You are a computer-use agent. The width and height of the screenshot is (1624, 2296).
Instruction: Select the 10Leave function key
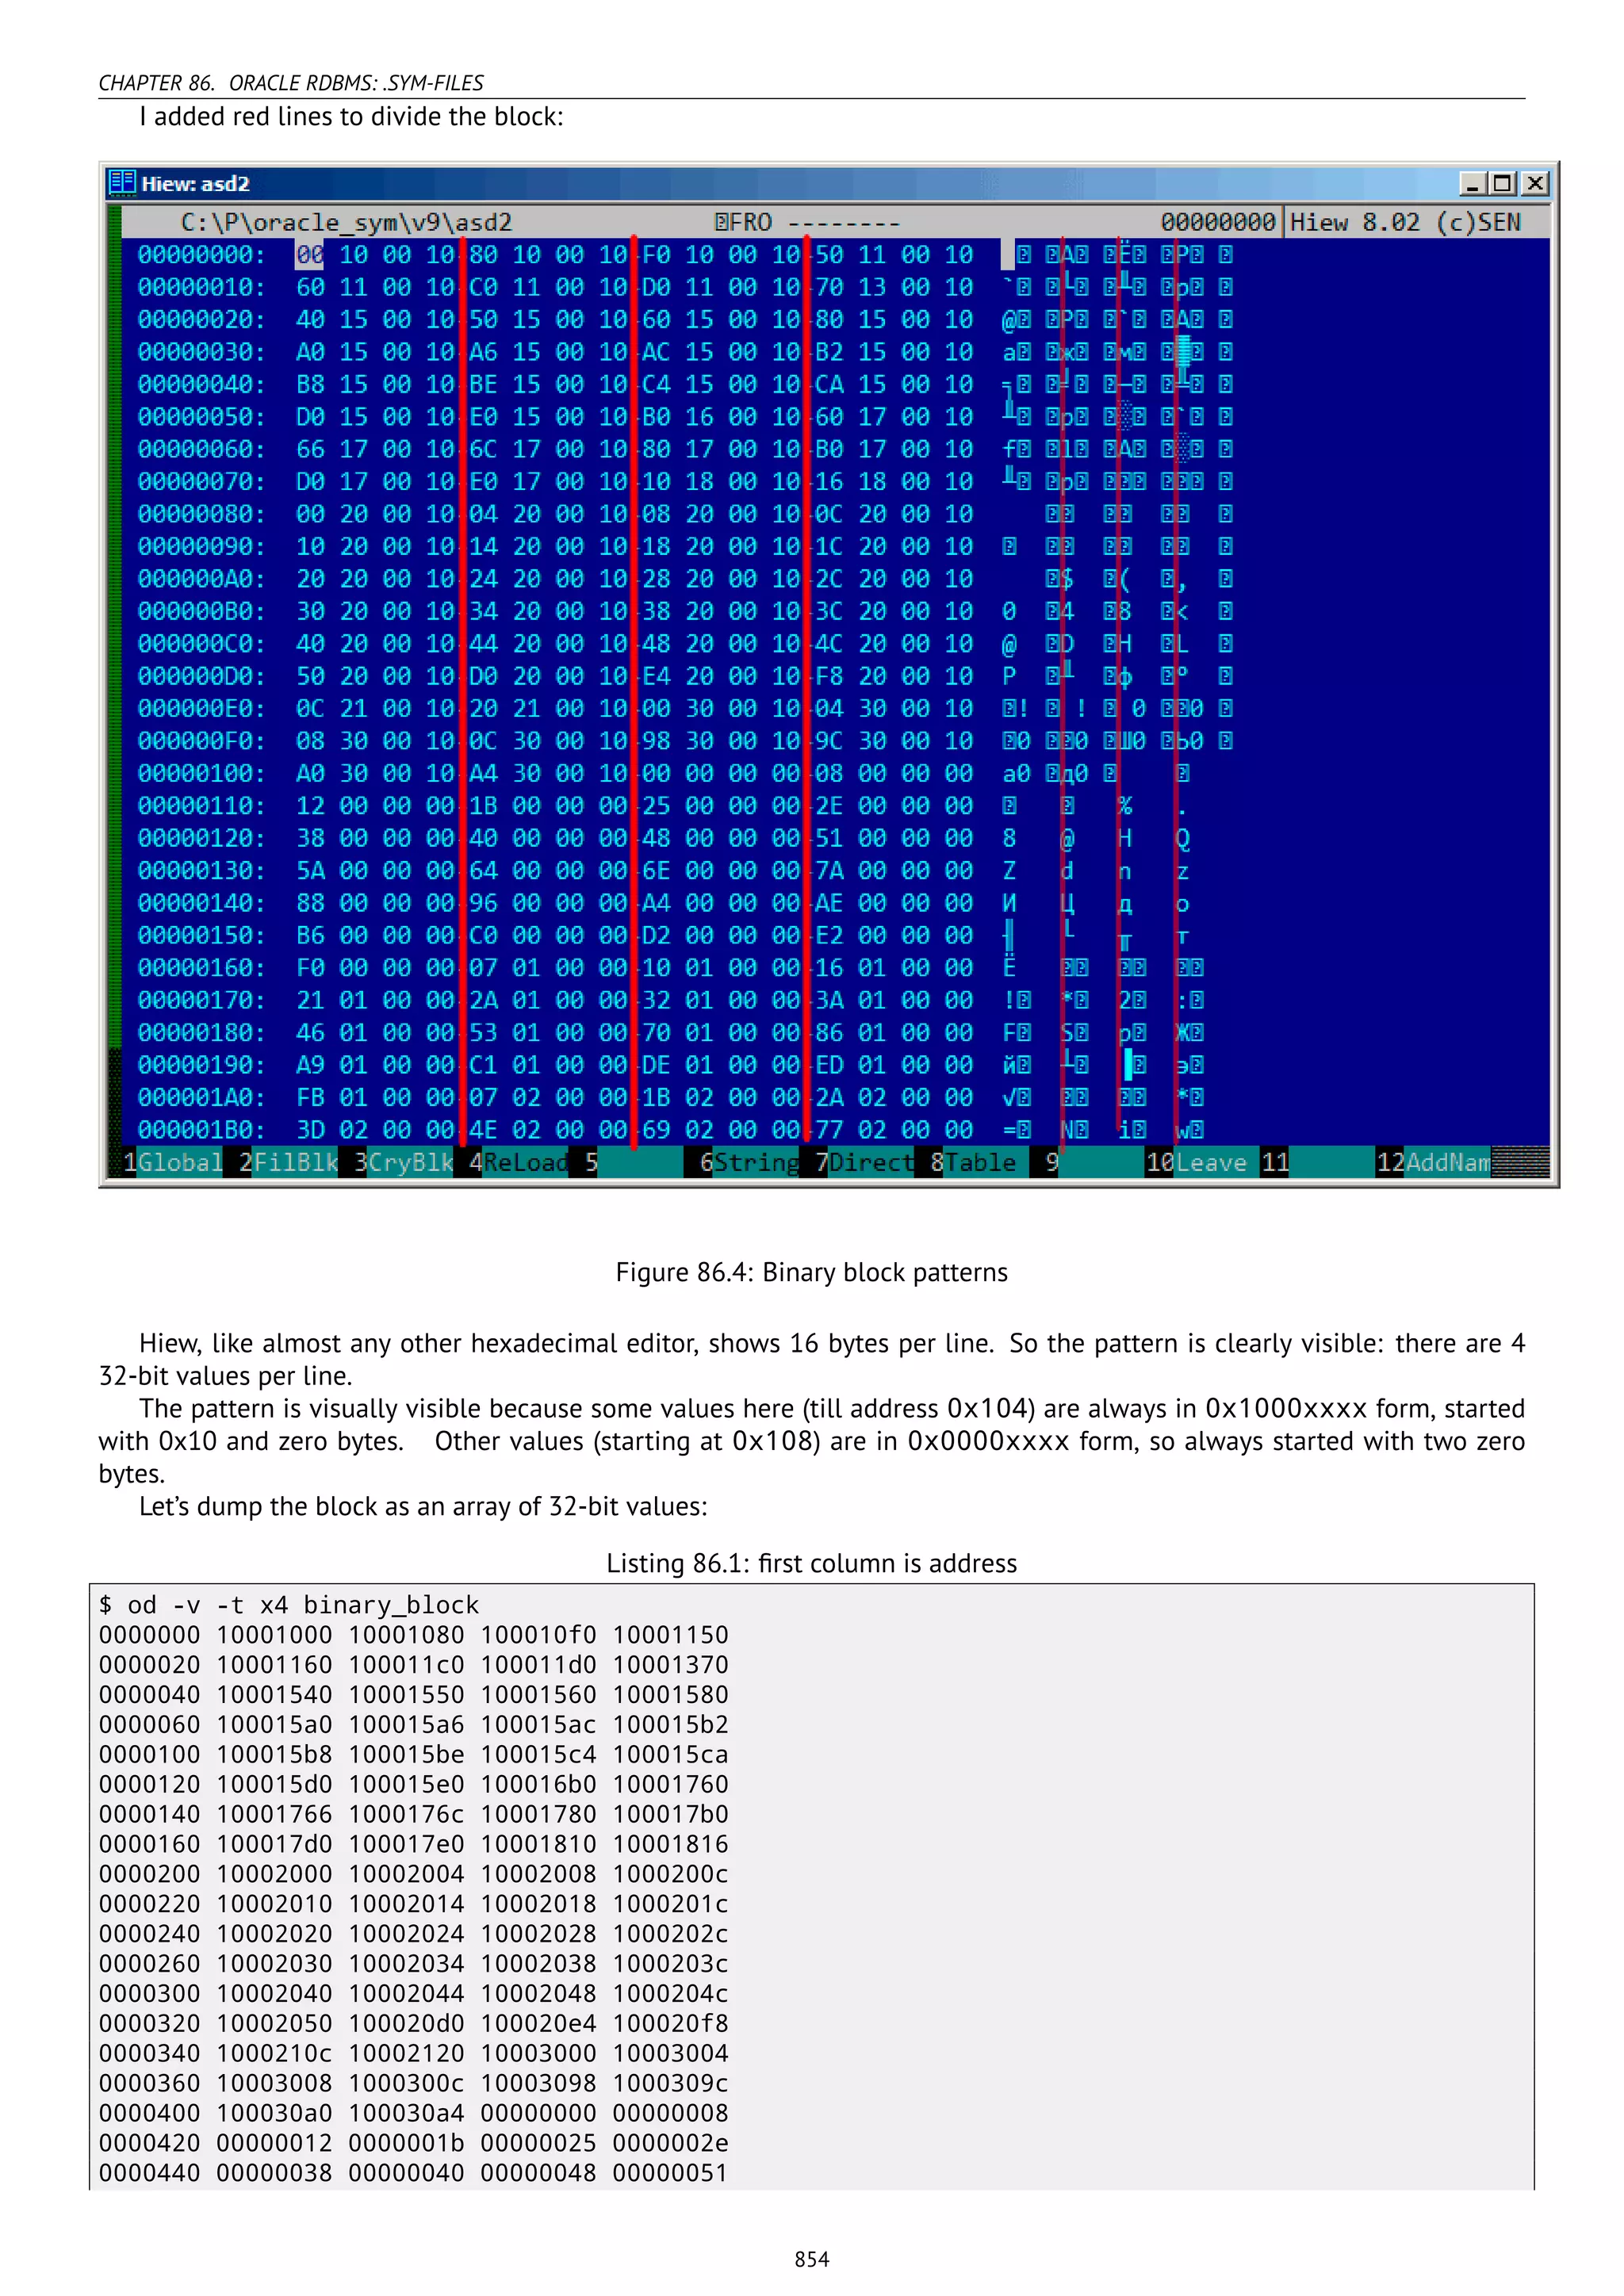click(x=1196, y=1162)
